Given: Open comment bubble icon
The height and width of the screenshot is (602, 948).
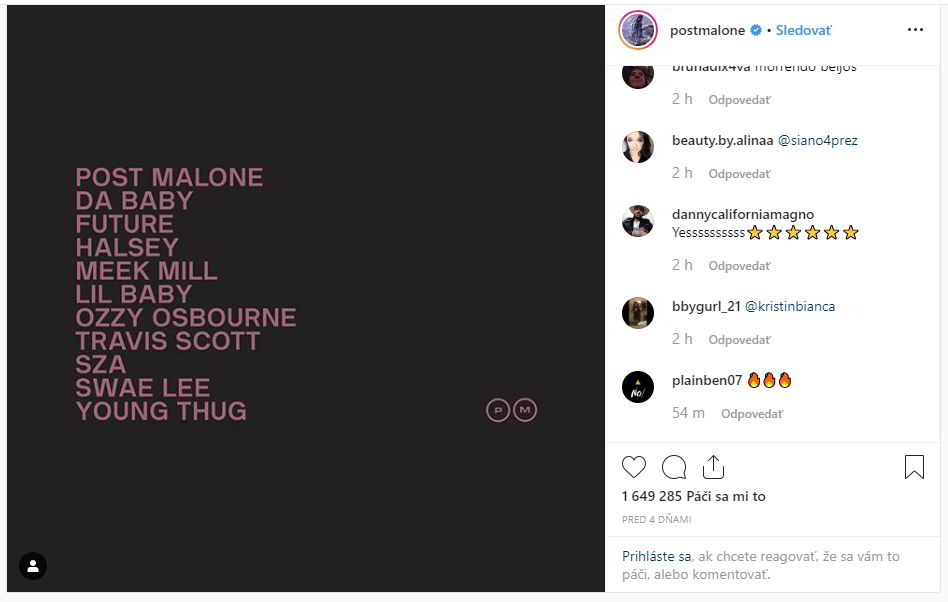Looking at the screenshot, I should pos(674,467).
